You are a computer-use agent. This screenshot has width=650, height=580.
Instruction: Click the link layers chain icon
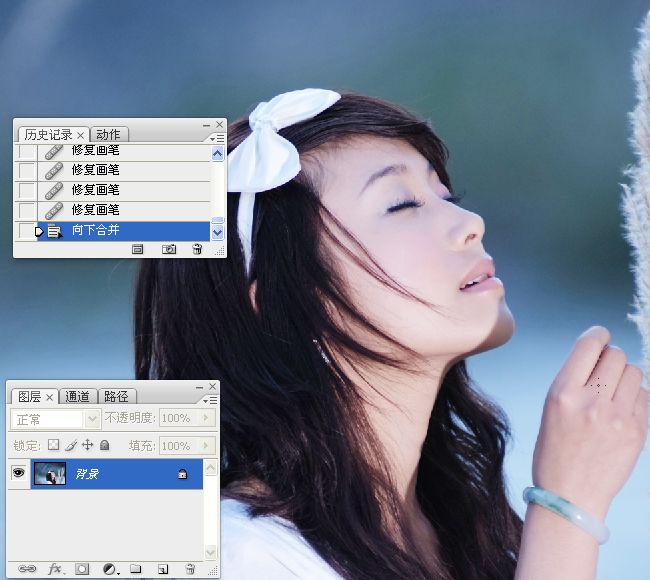(28, 569)
